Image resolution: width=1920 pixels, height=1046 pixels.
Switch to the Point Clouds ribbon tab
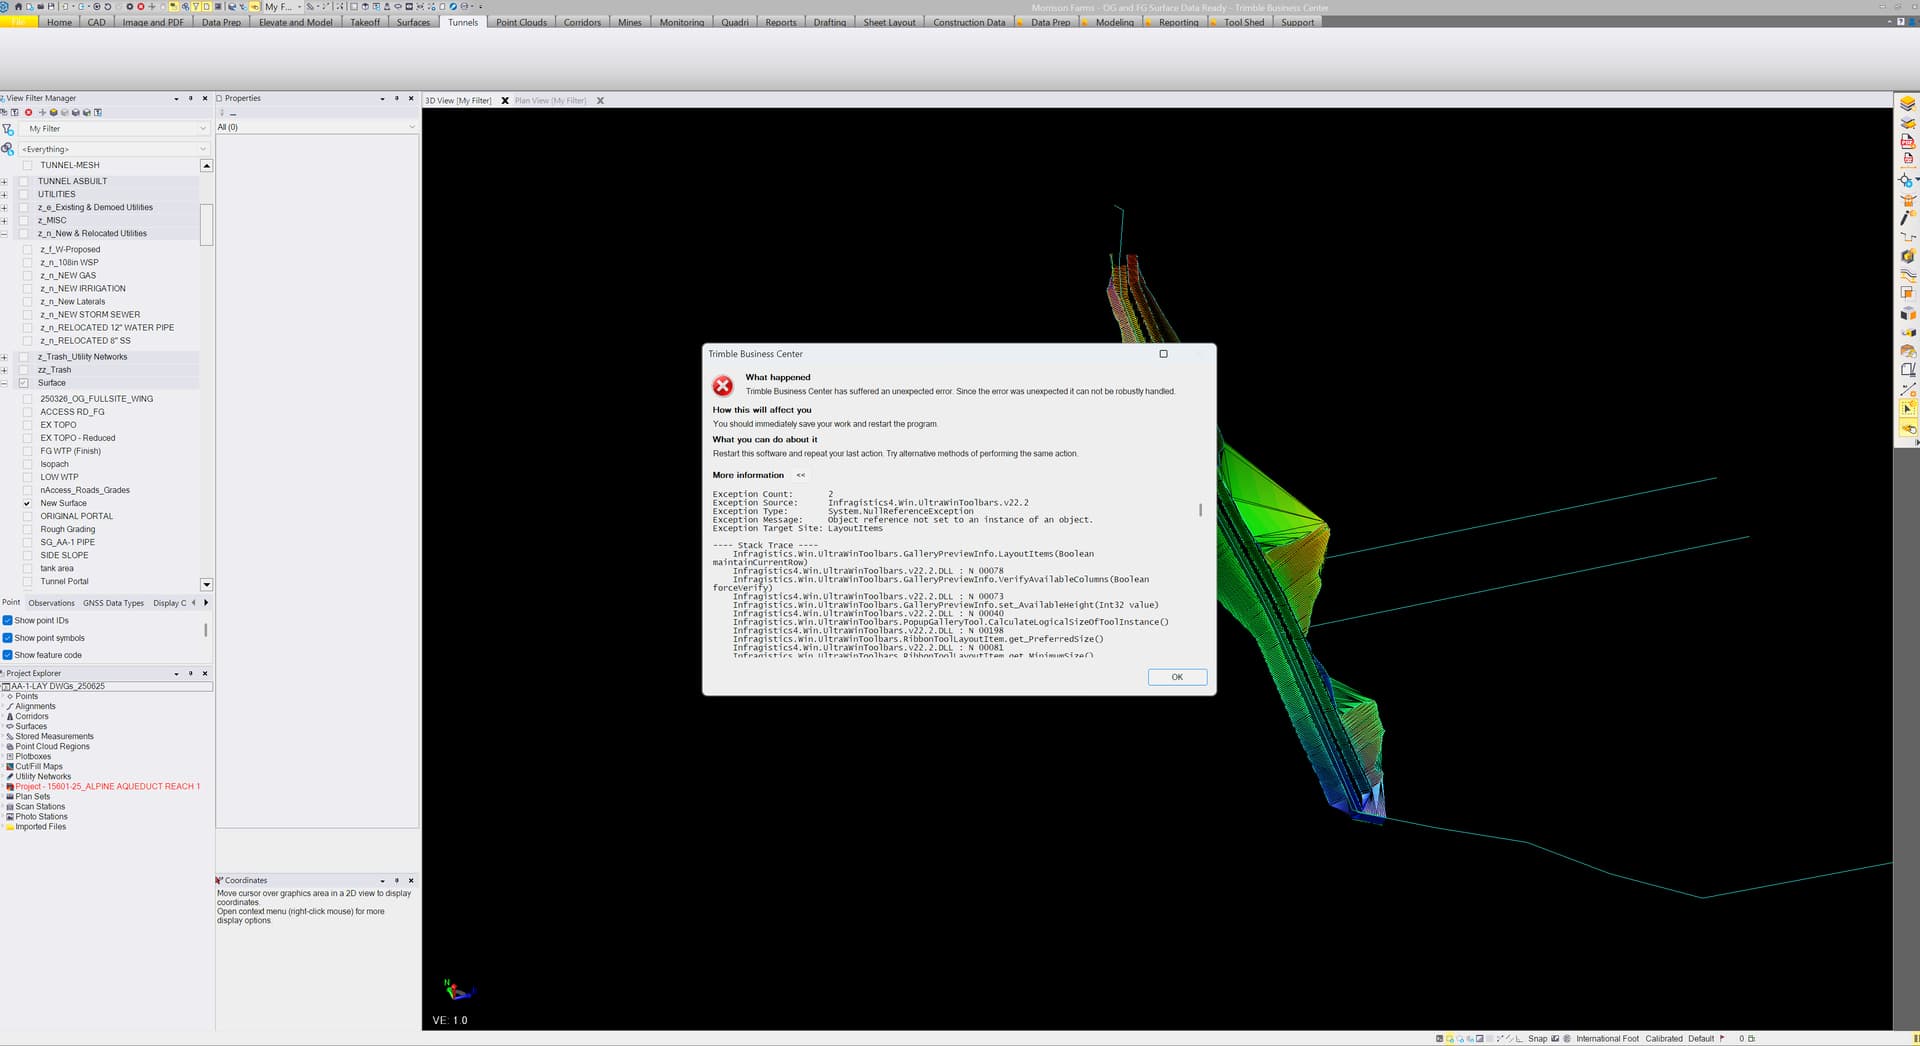[521, 22]
